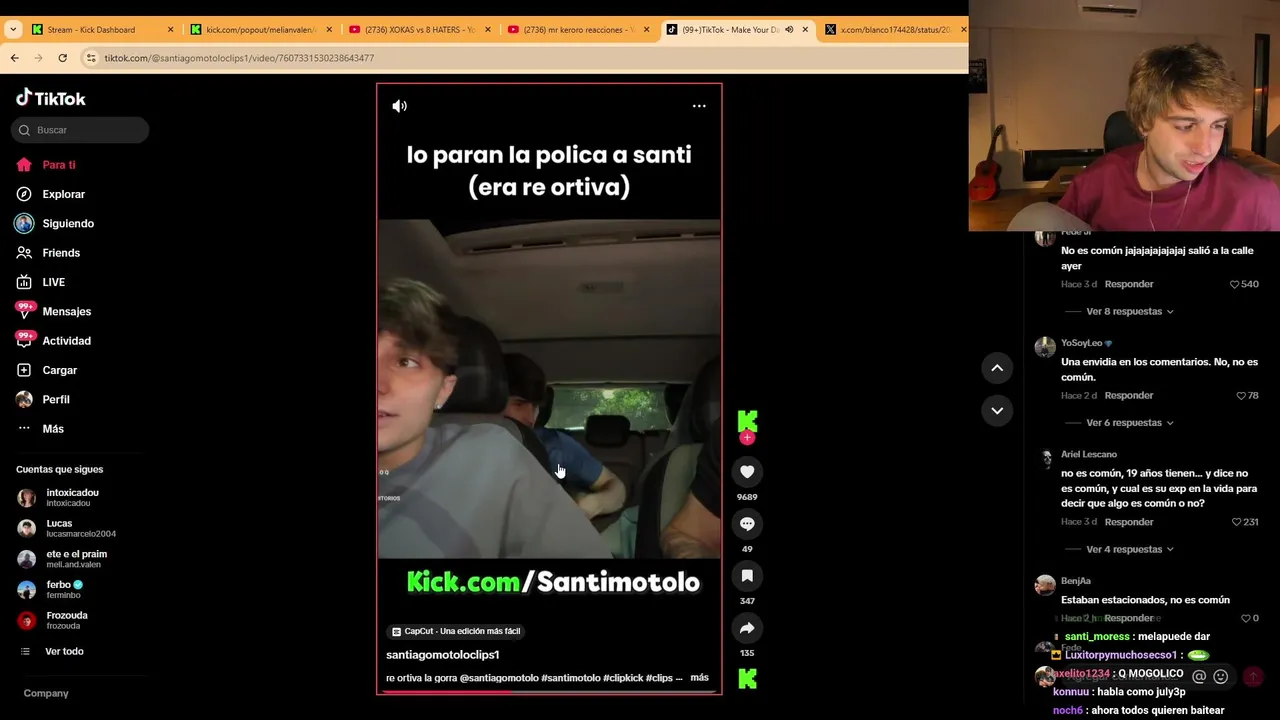Click CapCut edición más fácil tag
This screenshot has height=720, width=1280.
[x=457, y=631]
